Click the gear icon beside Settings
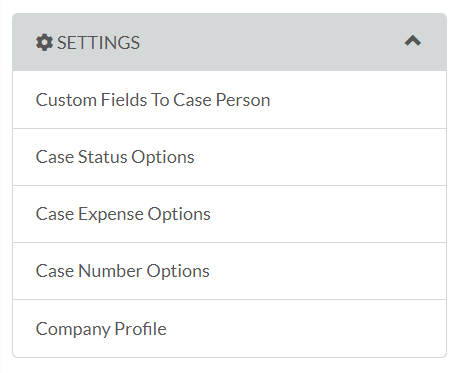The image size is (463, 373). pyautogui.click(x=44, y=43)
